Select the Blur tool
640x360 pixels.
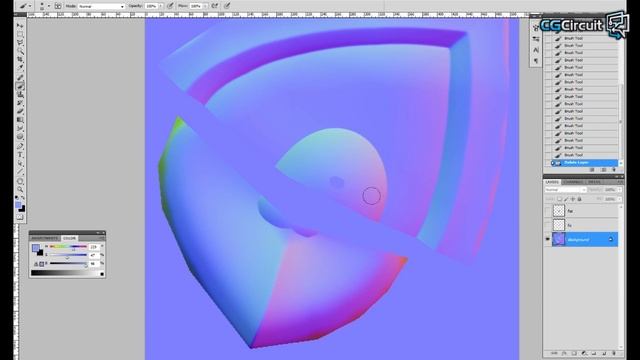click(20, 129)
